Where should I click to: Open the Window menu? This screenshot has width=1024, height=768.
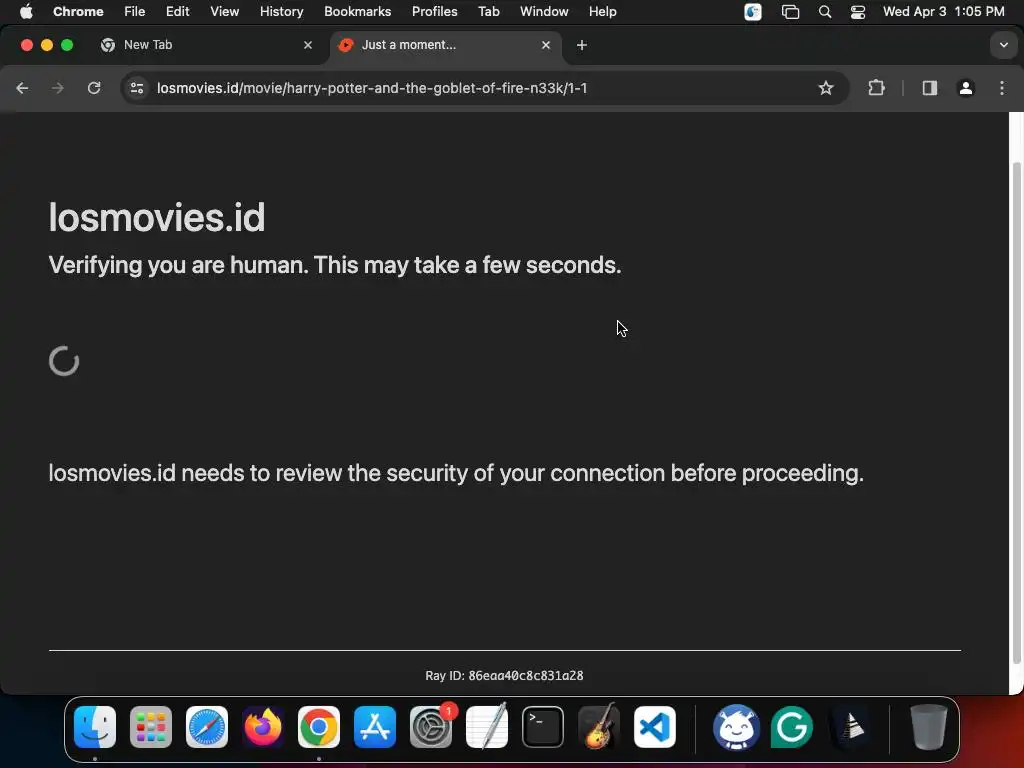(544, 12)
